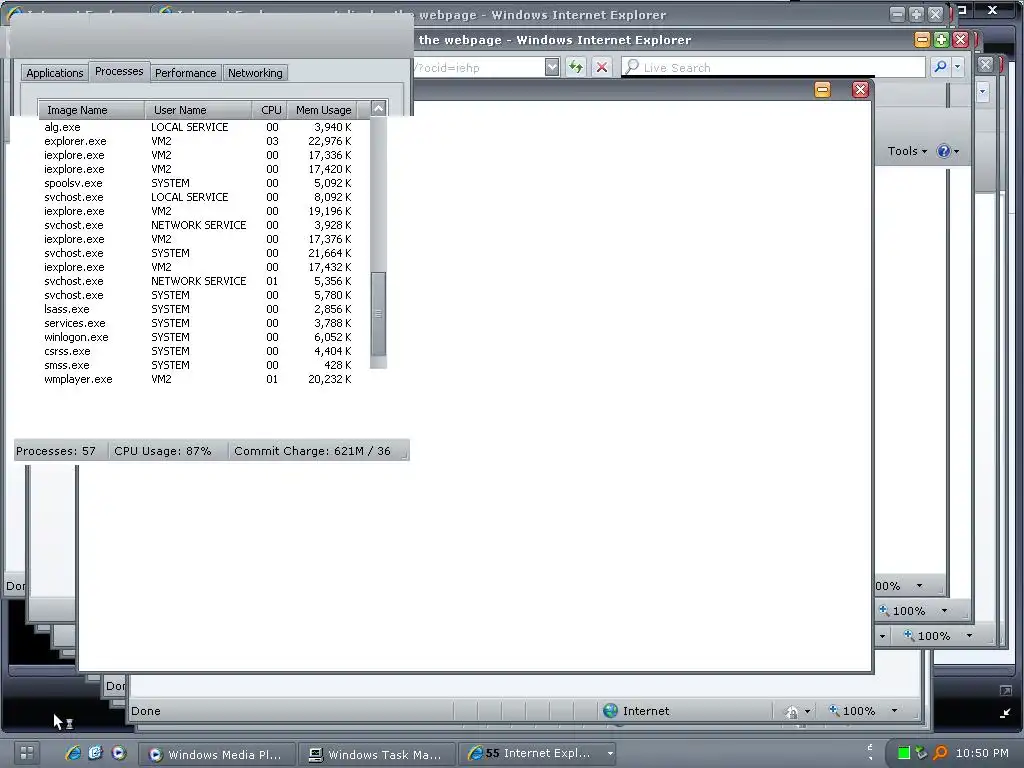Select the alg.exe process row
This screenshot has width=1024, height=768.
[x=198, y=127]
